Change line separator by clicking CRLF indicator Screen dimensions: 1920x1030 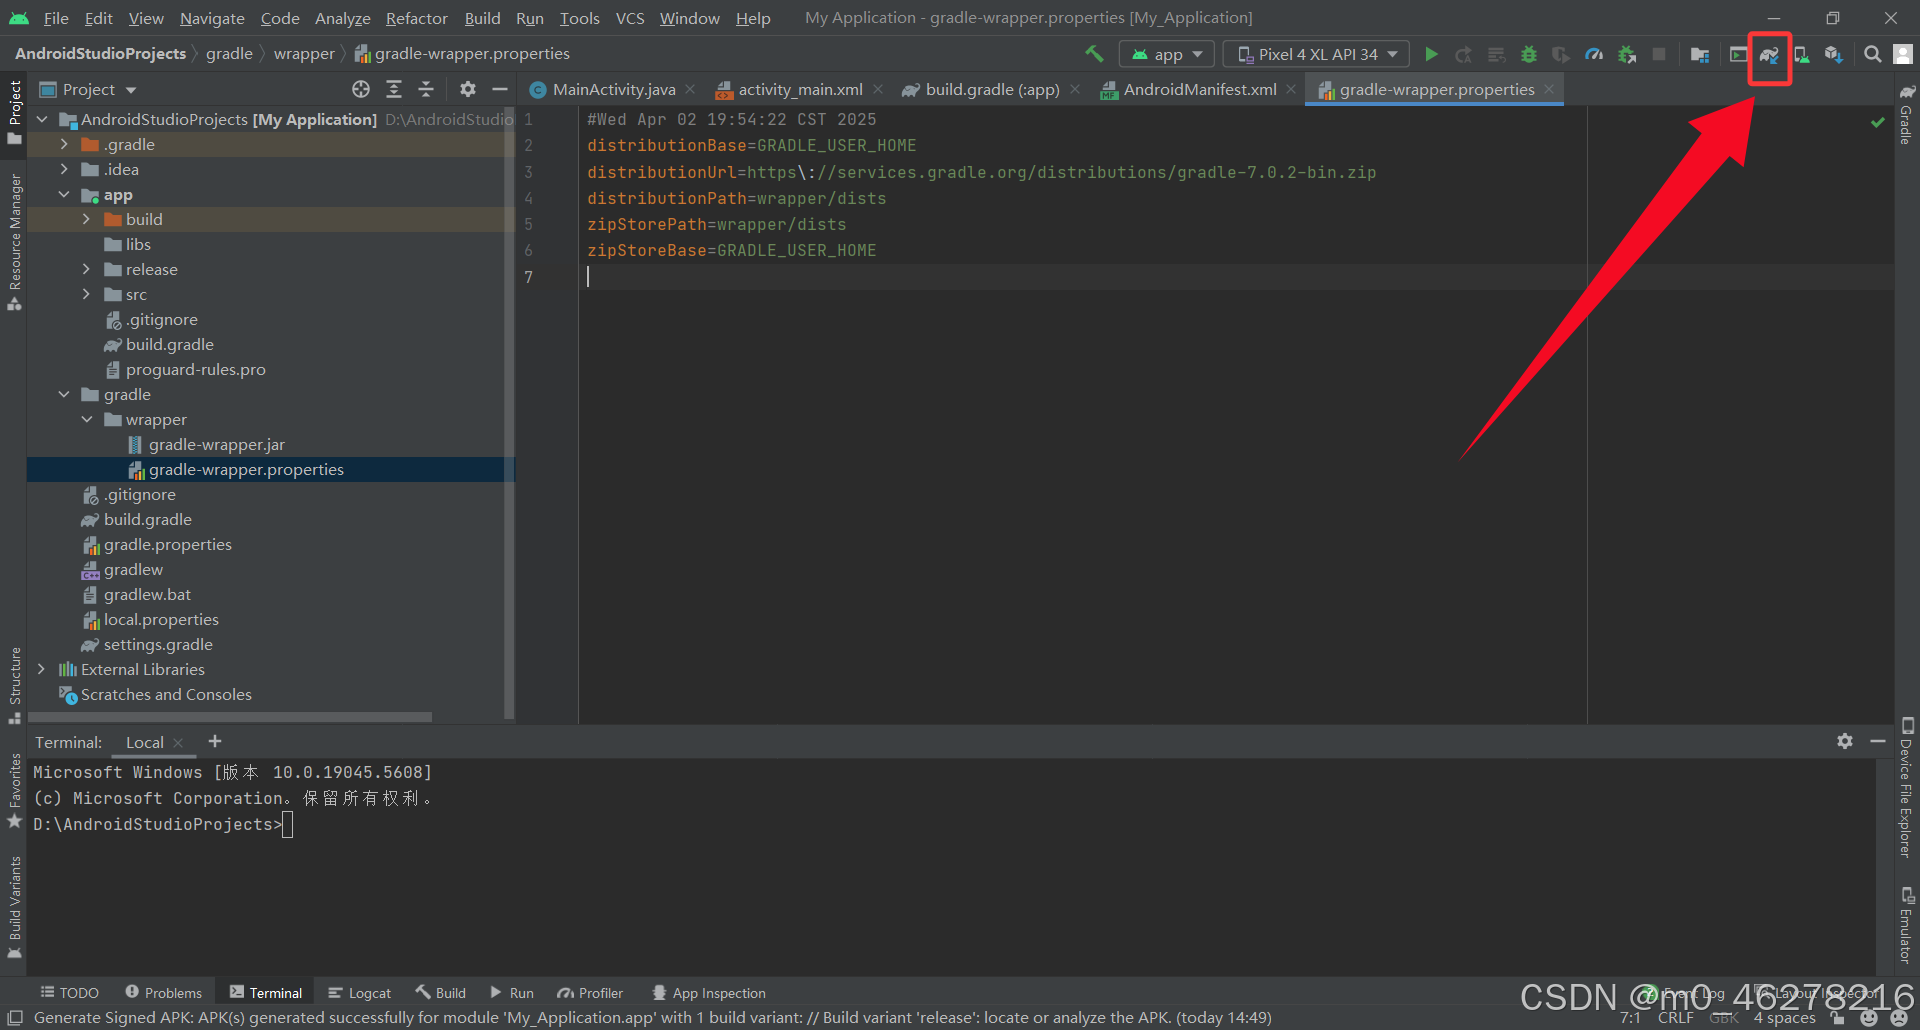(1675, 1017)
